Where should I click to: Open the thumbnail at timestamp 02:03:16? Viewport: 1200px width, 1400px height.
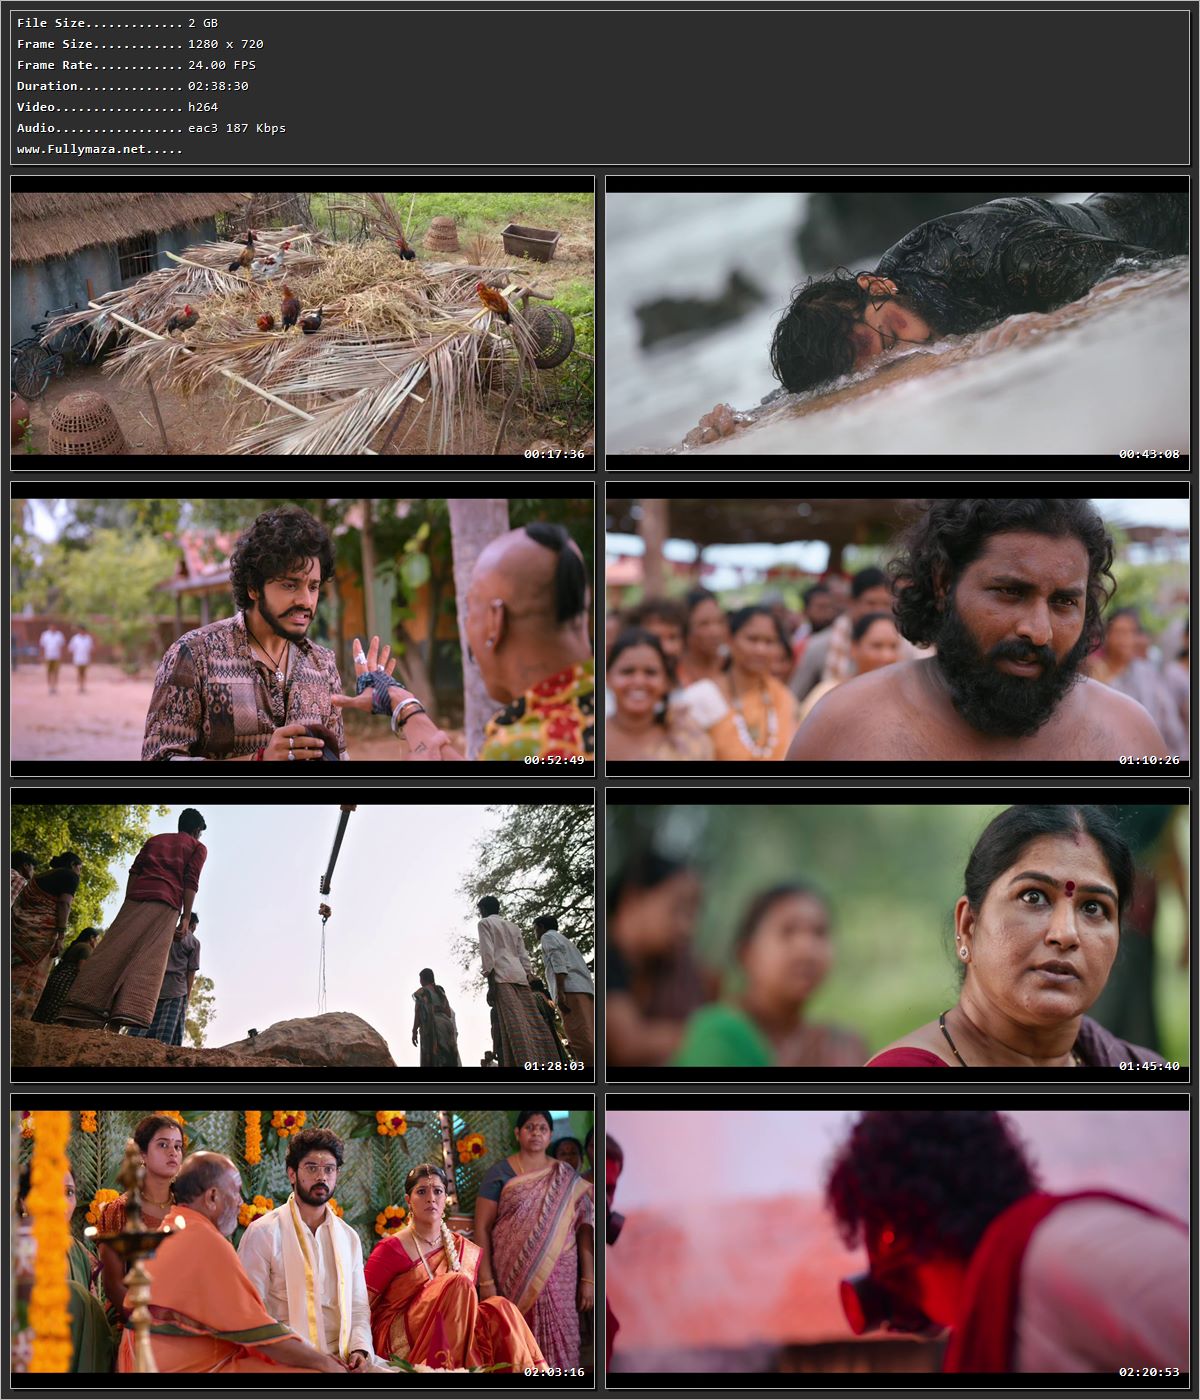pyautogui.click(x=302, y=1241)
